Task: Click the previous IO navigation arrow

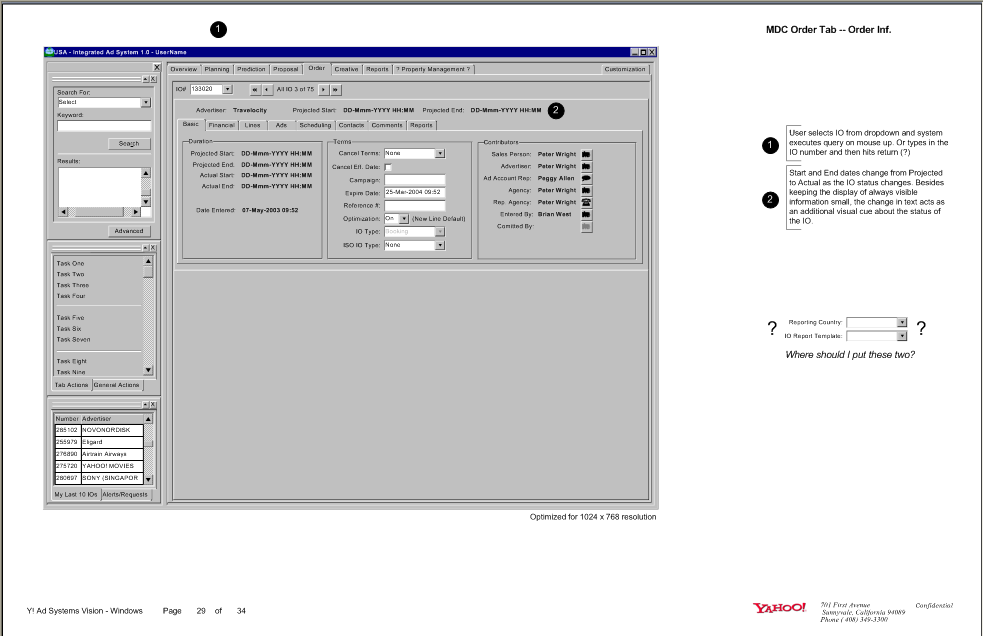Action: click(268, 90)
